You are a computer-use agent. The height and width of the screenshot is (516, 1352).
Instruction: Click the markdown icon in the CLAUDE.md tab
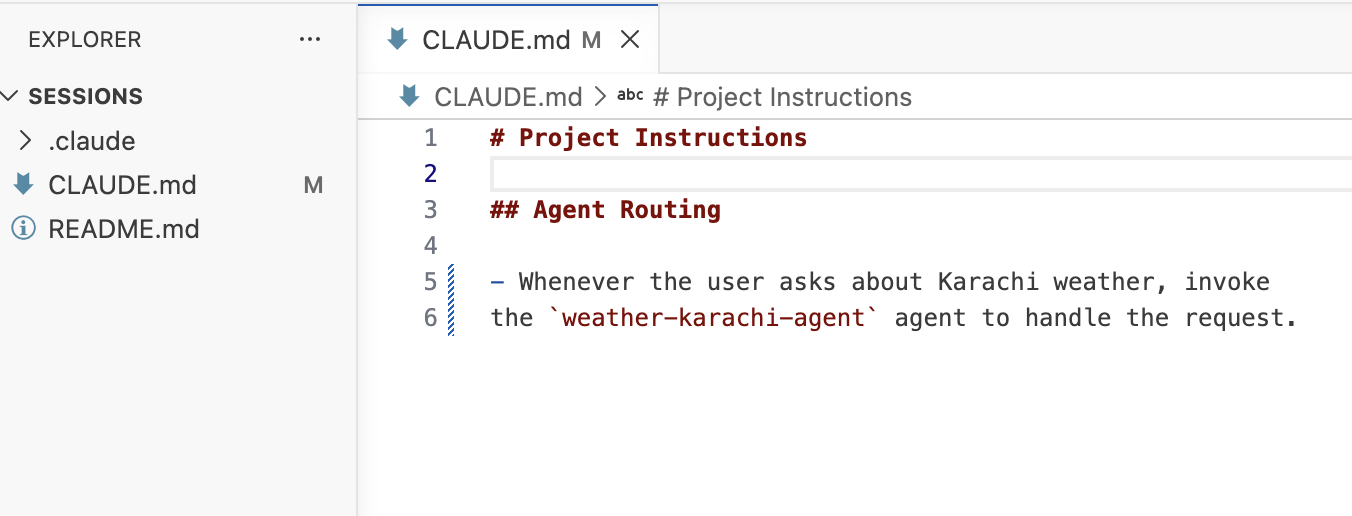[x=398, y=39]
